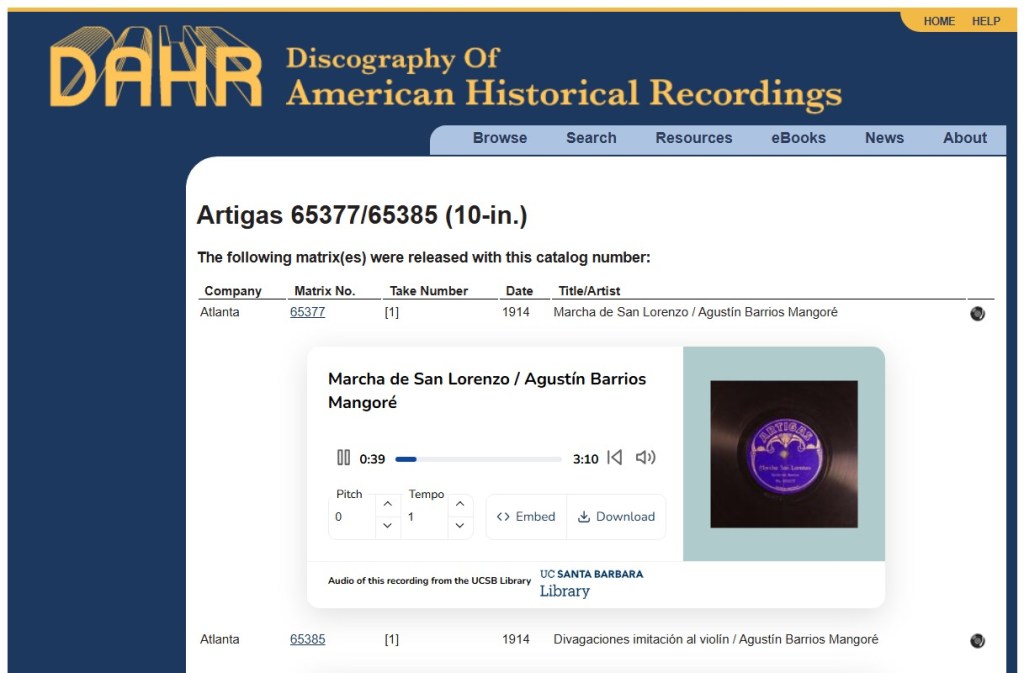Open the Resources menu
This screenshot has height=673, width=1024.
tap(694, 138)
